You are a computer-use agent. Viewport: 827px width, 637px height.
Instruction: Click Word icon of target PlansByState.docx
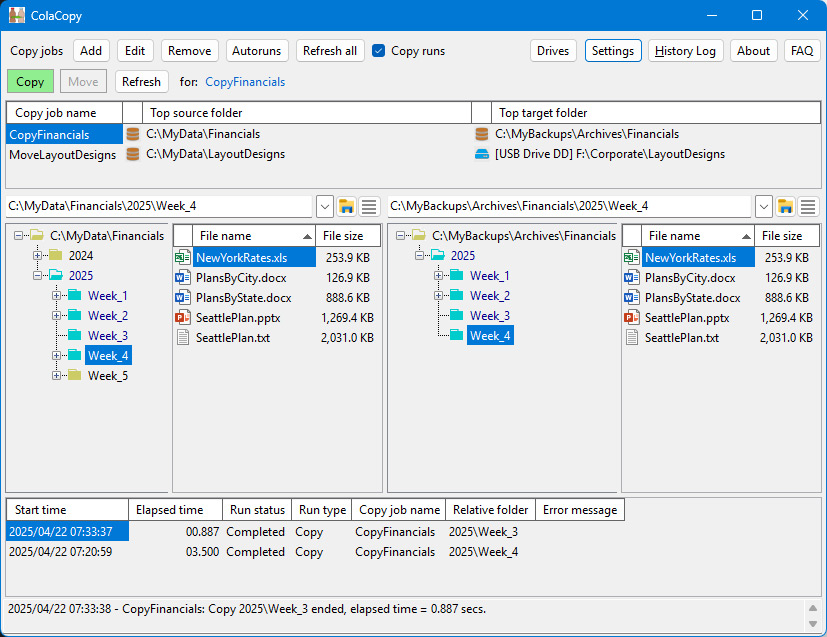tap(631, 297)
